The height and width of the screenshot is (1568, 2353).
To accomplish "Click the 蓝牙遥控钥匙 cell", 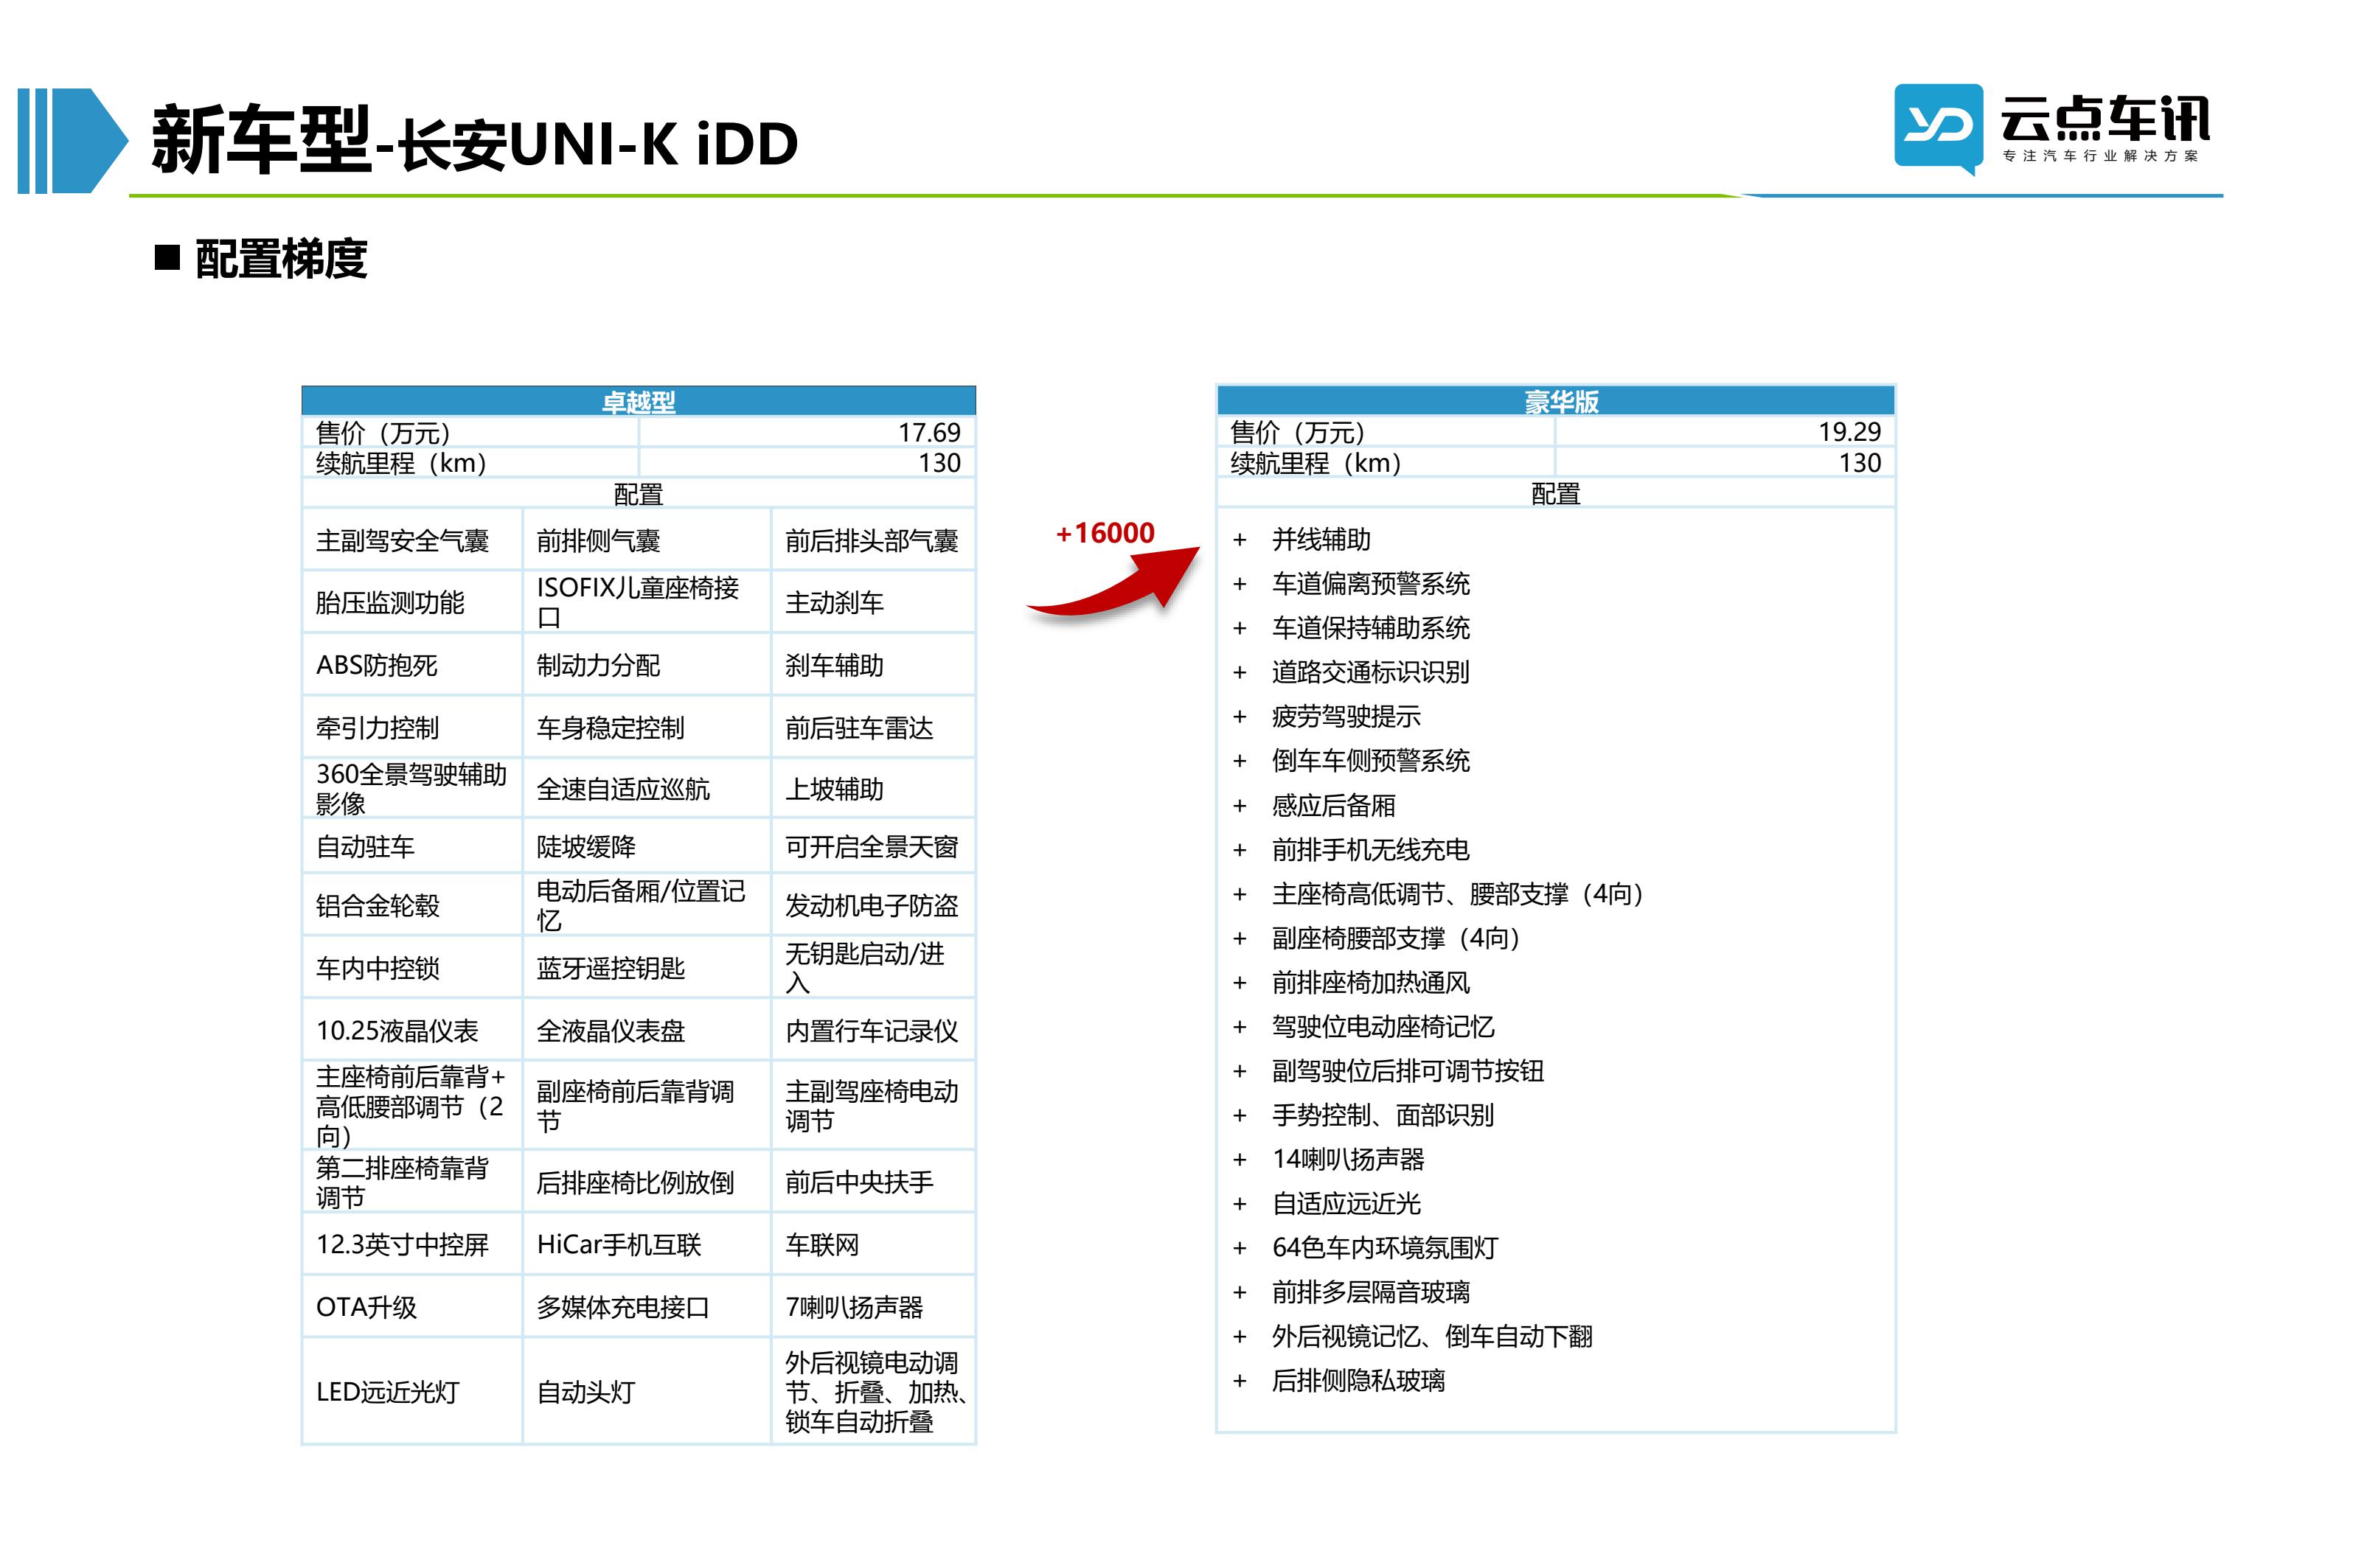I will pos(646,968).
